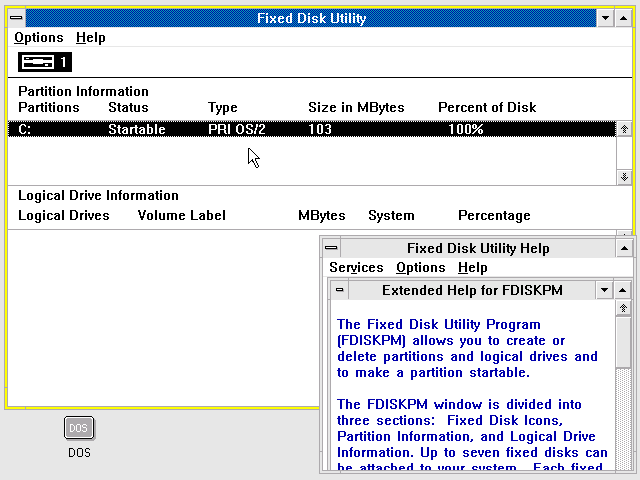Click the System column header
The image size is (640, 480).
tap(391, 215)
